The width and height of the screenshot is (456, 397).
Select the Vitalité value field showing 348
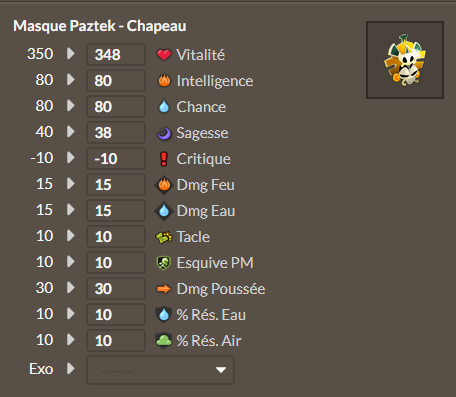tap(116, 54)
